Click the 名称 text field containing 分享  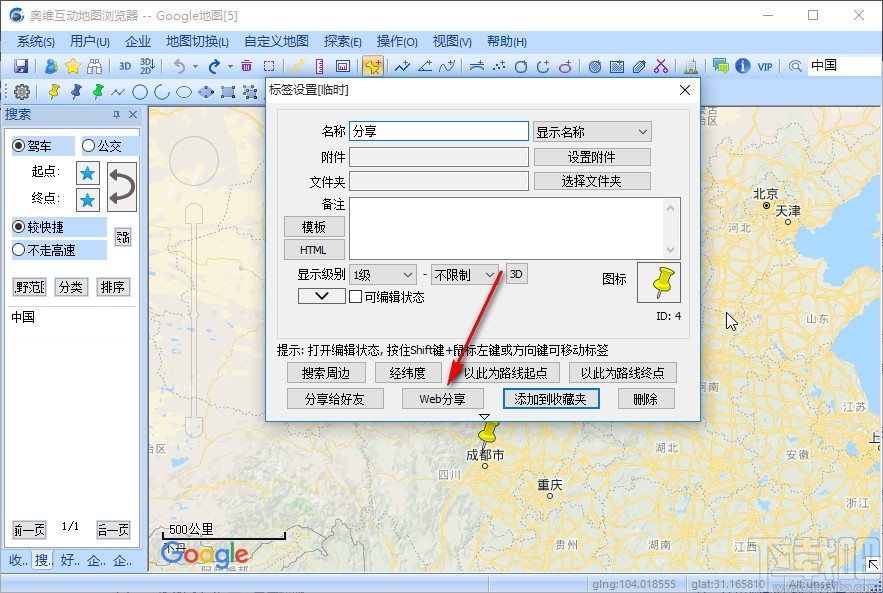pos(438,131)
